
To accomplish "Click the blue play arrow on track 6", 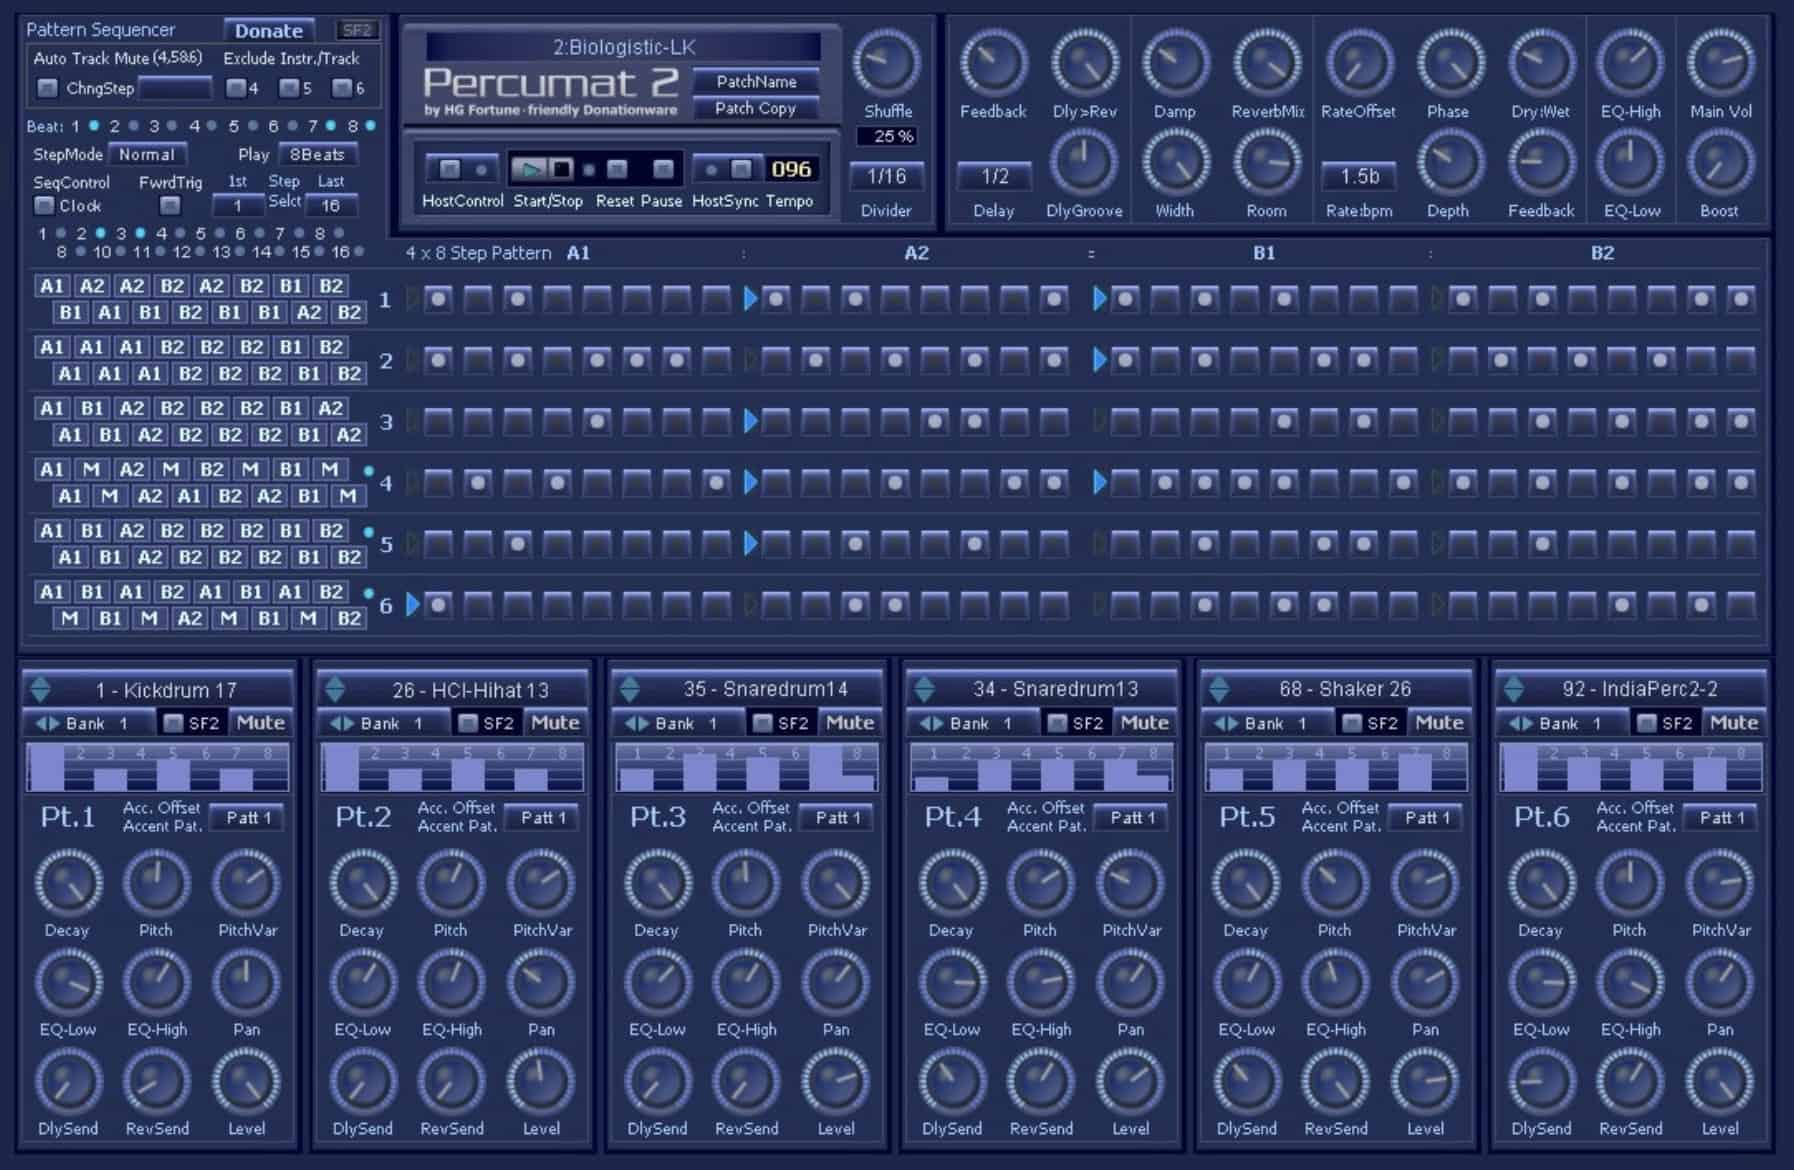I will point(411,604).
